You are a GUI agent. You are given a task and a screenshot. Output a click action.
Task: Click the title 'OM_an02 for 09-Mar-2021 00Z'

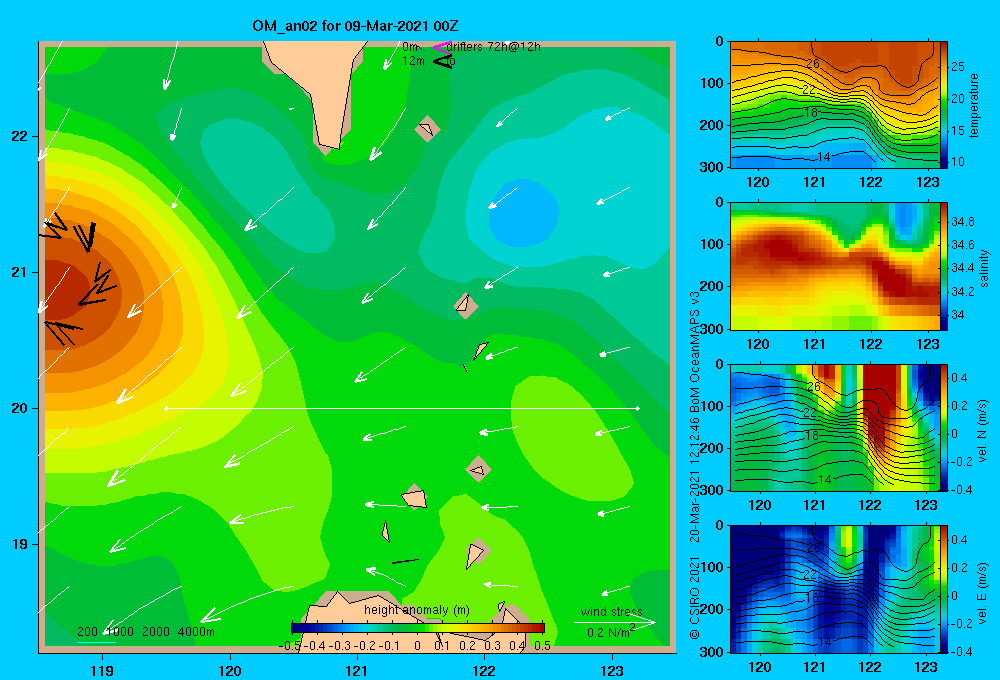pos(355,26)
